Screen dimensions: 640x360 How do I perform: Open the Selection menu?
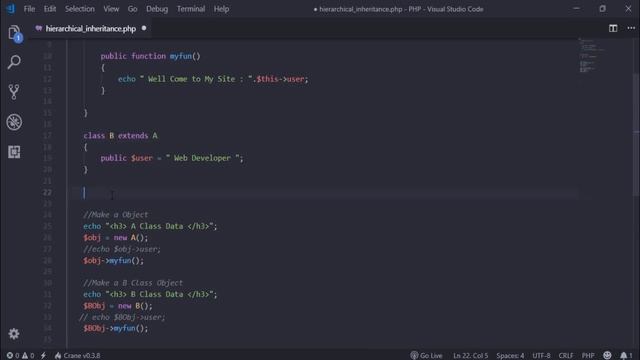pyautogui.click(x=80, y=9)
